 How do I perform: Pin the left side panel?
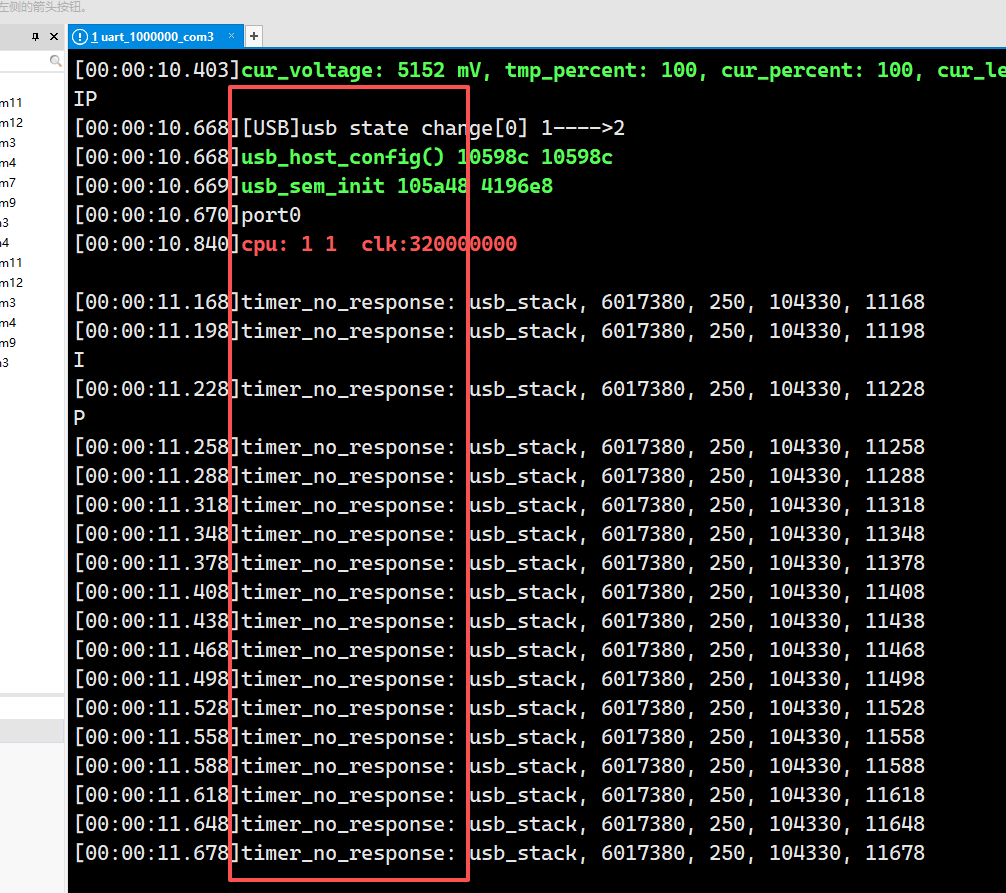(35, 37)
